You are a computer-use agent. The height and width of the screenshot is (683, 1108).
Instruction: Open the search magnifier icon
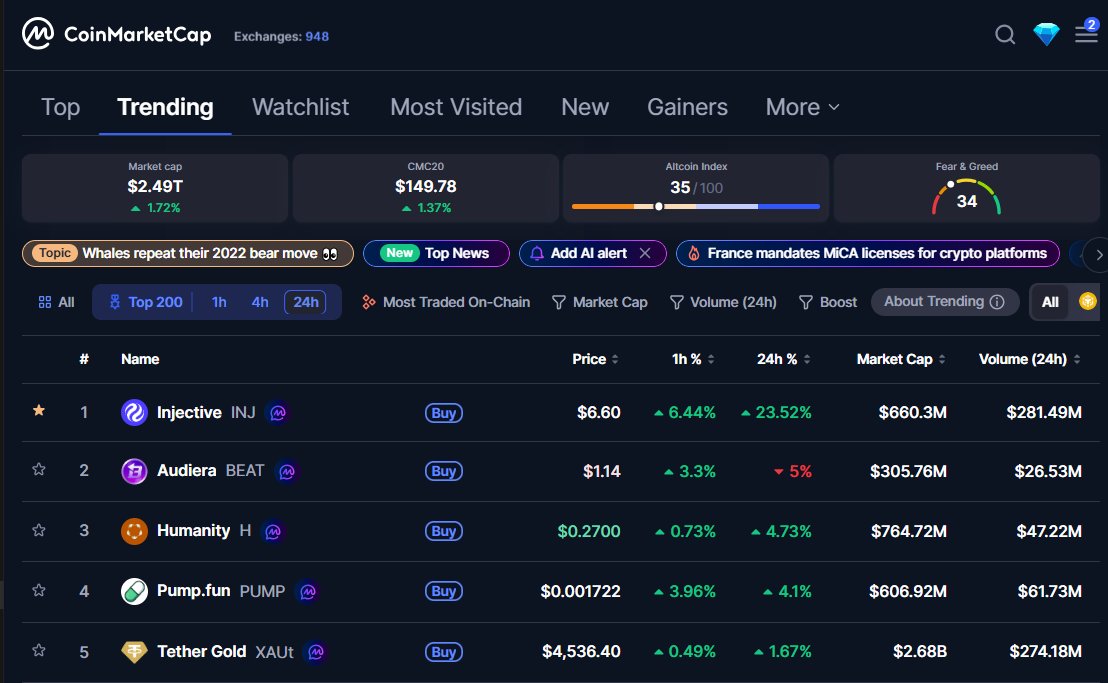1005,34
